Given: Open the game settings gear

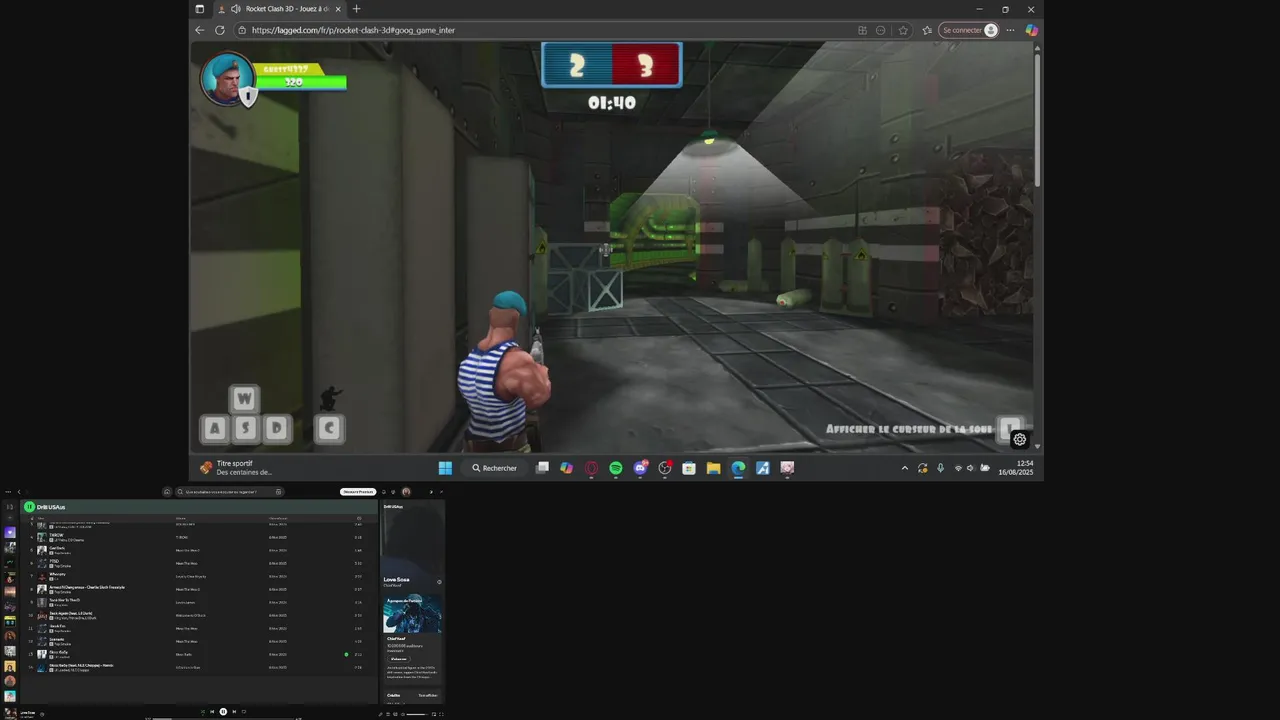Looking at the screenshot, I should tap(1019, 439).
